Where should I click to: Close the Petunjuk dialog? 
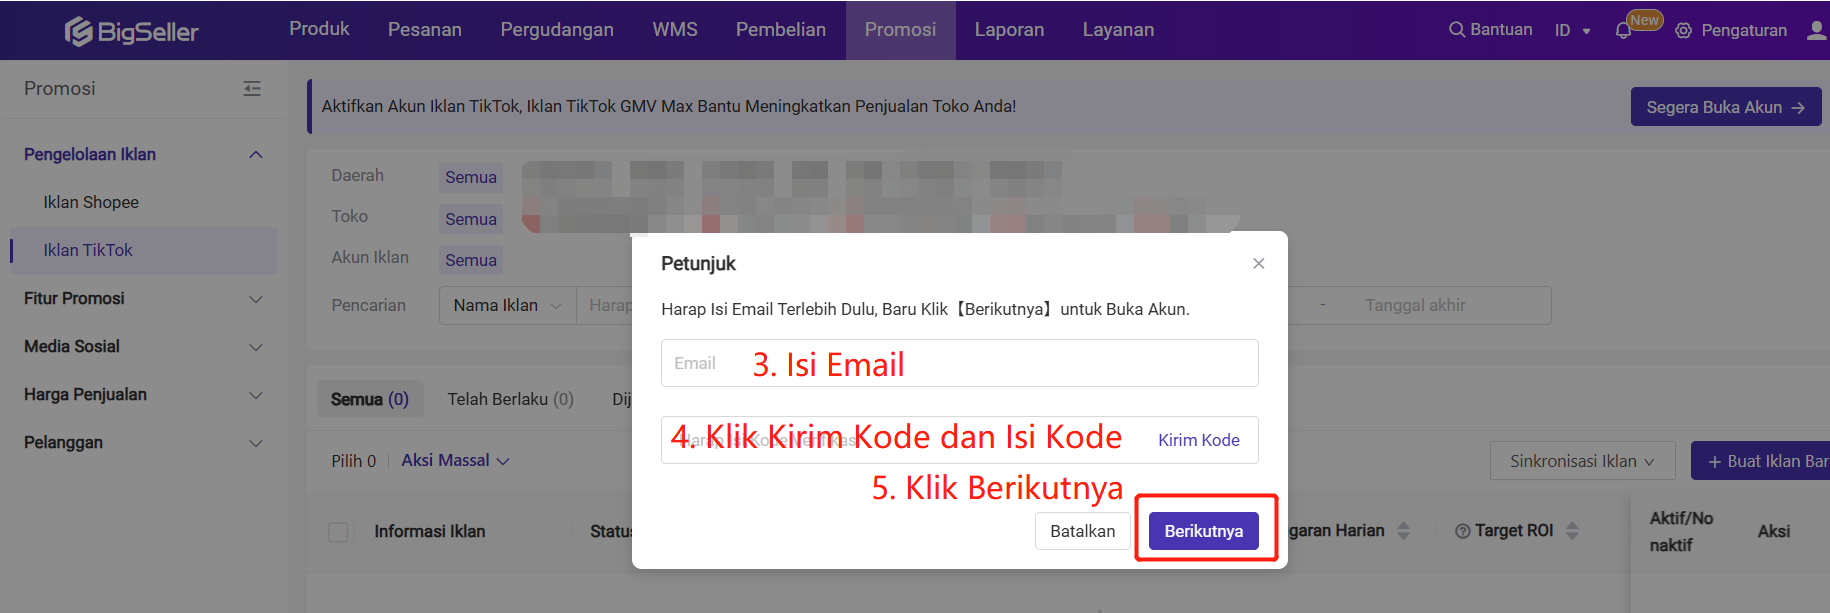coord(1258,263)
